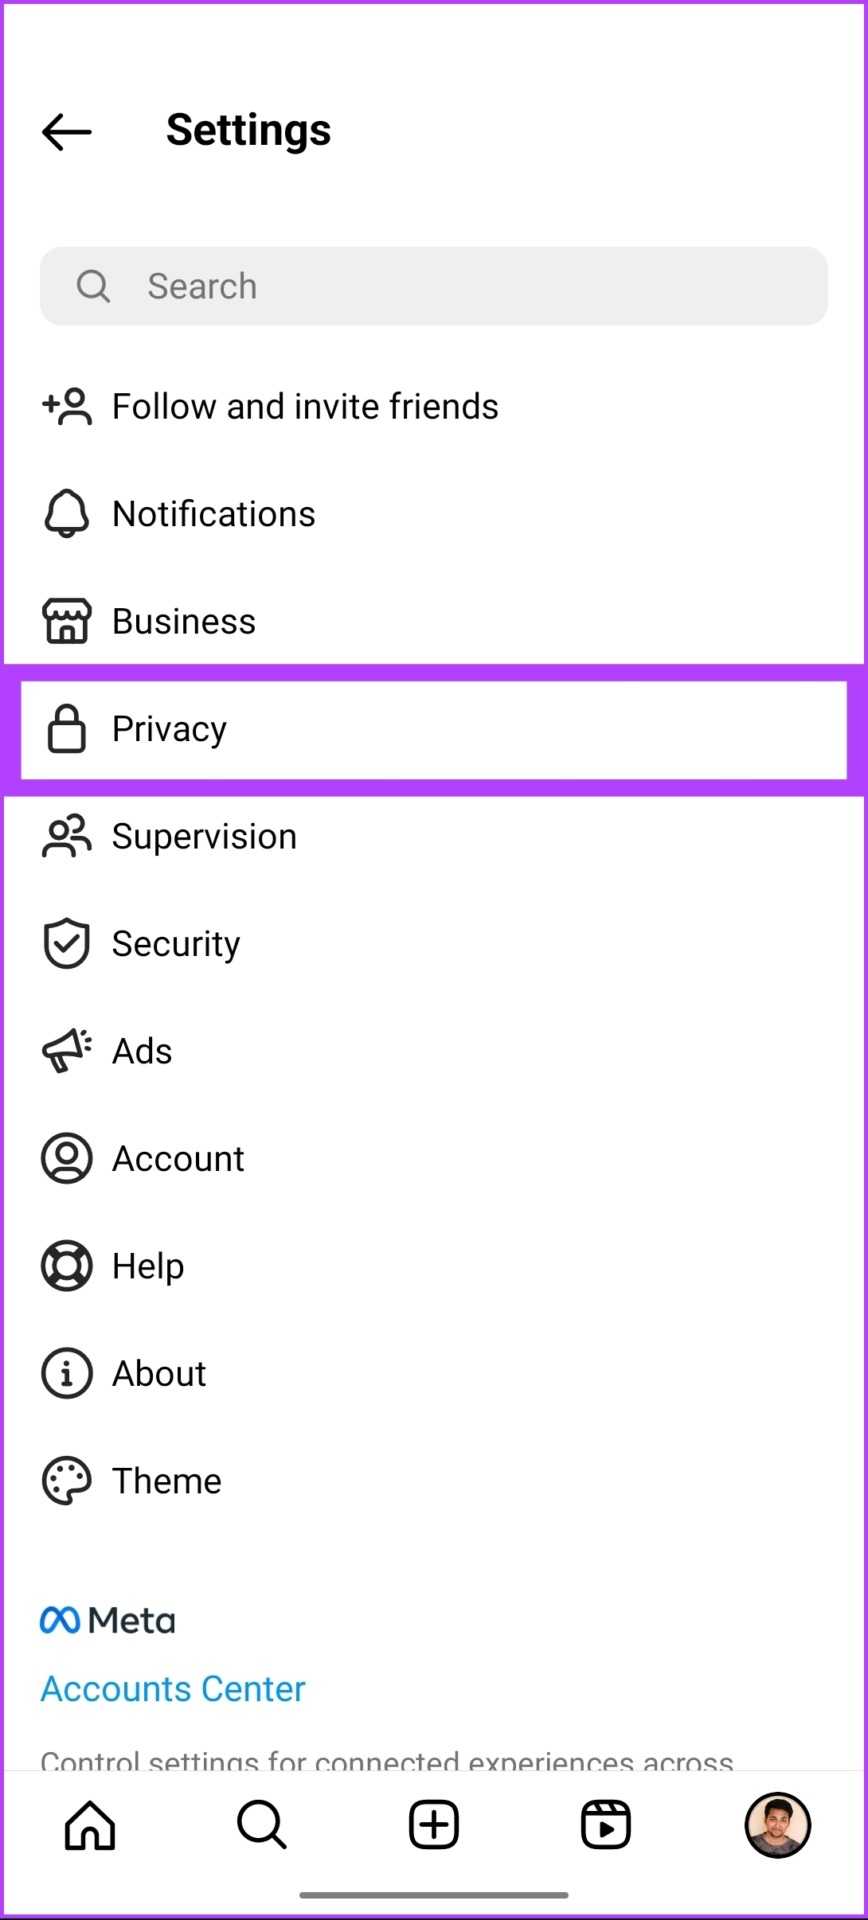Image resolution: width=868 pixels, height=1920 pixels.
Task: Open the profile picture tab
Action: (777, 1825)
